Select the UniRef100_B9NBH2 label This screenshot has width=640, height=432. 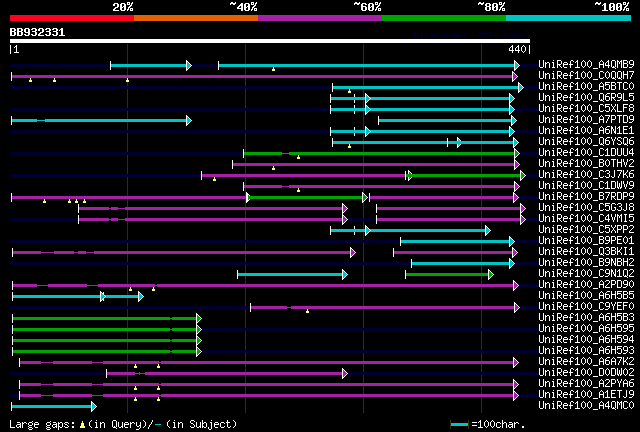tap(586, 263)
